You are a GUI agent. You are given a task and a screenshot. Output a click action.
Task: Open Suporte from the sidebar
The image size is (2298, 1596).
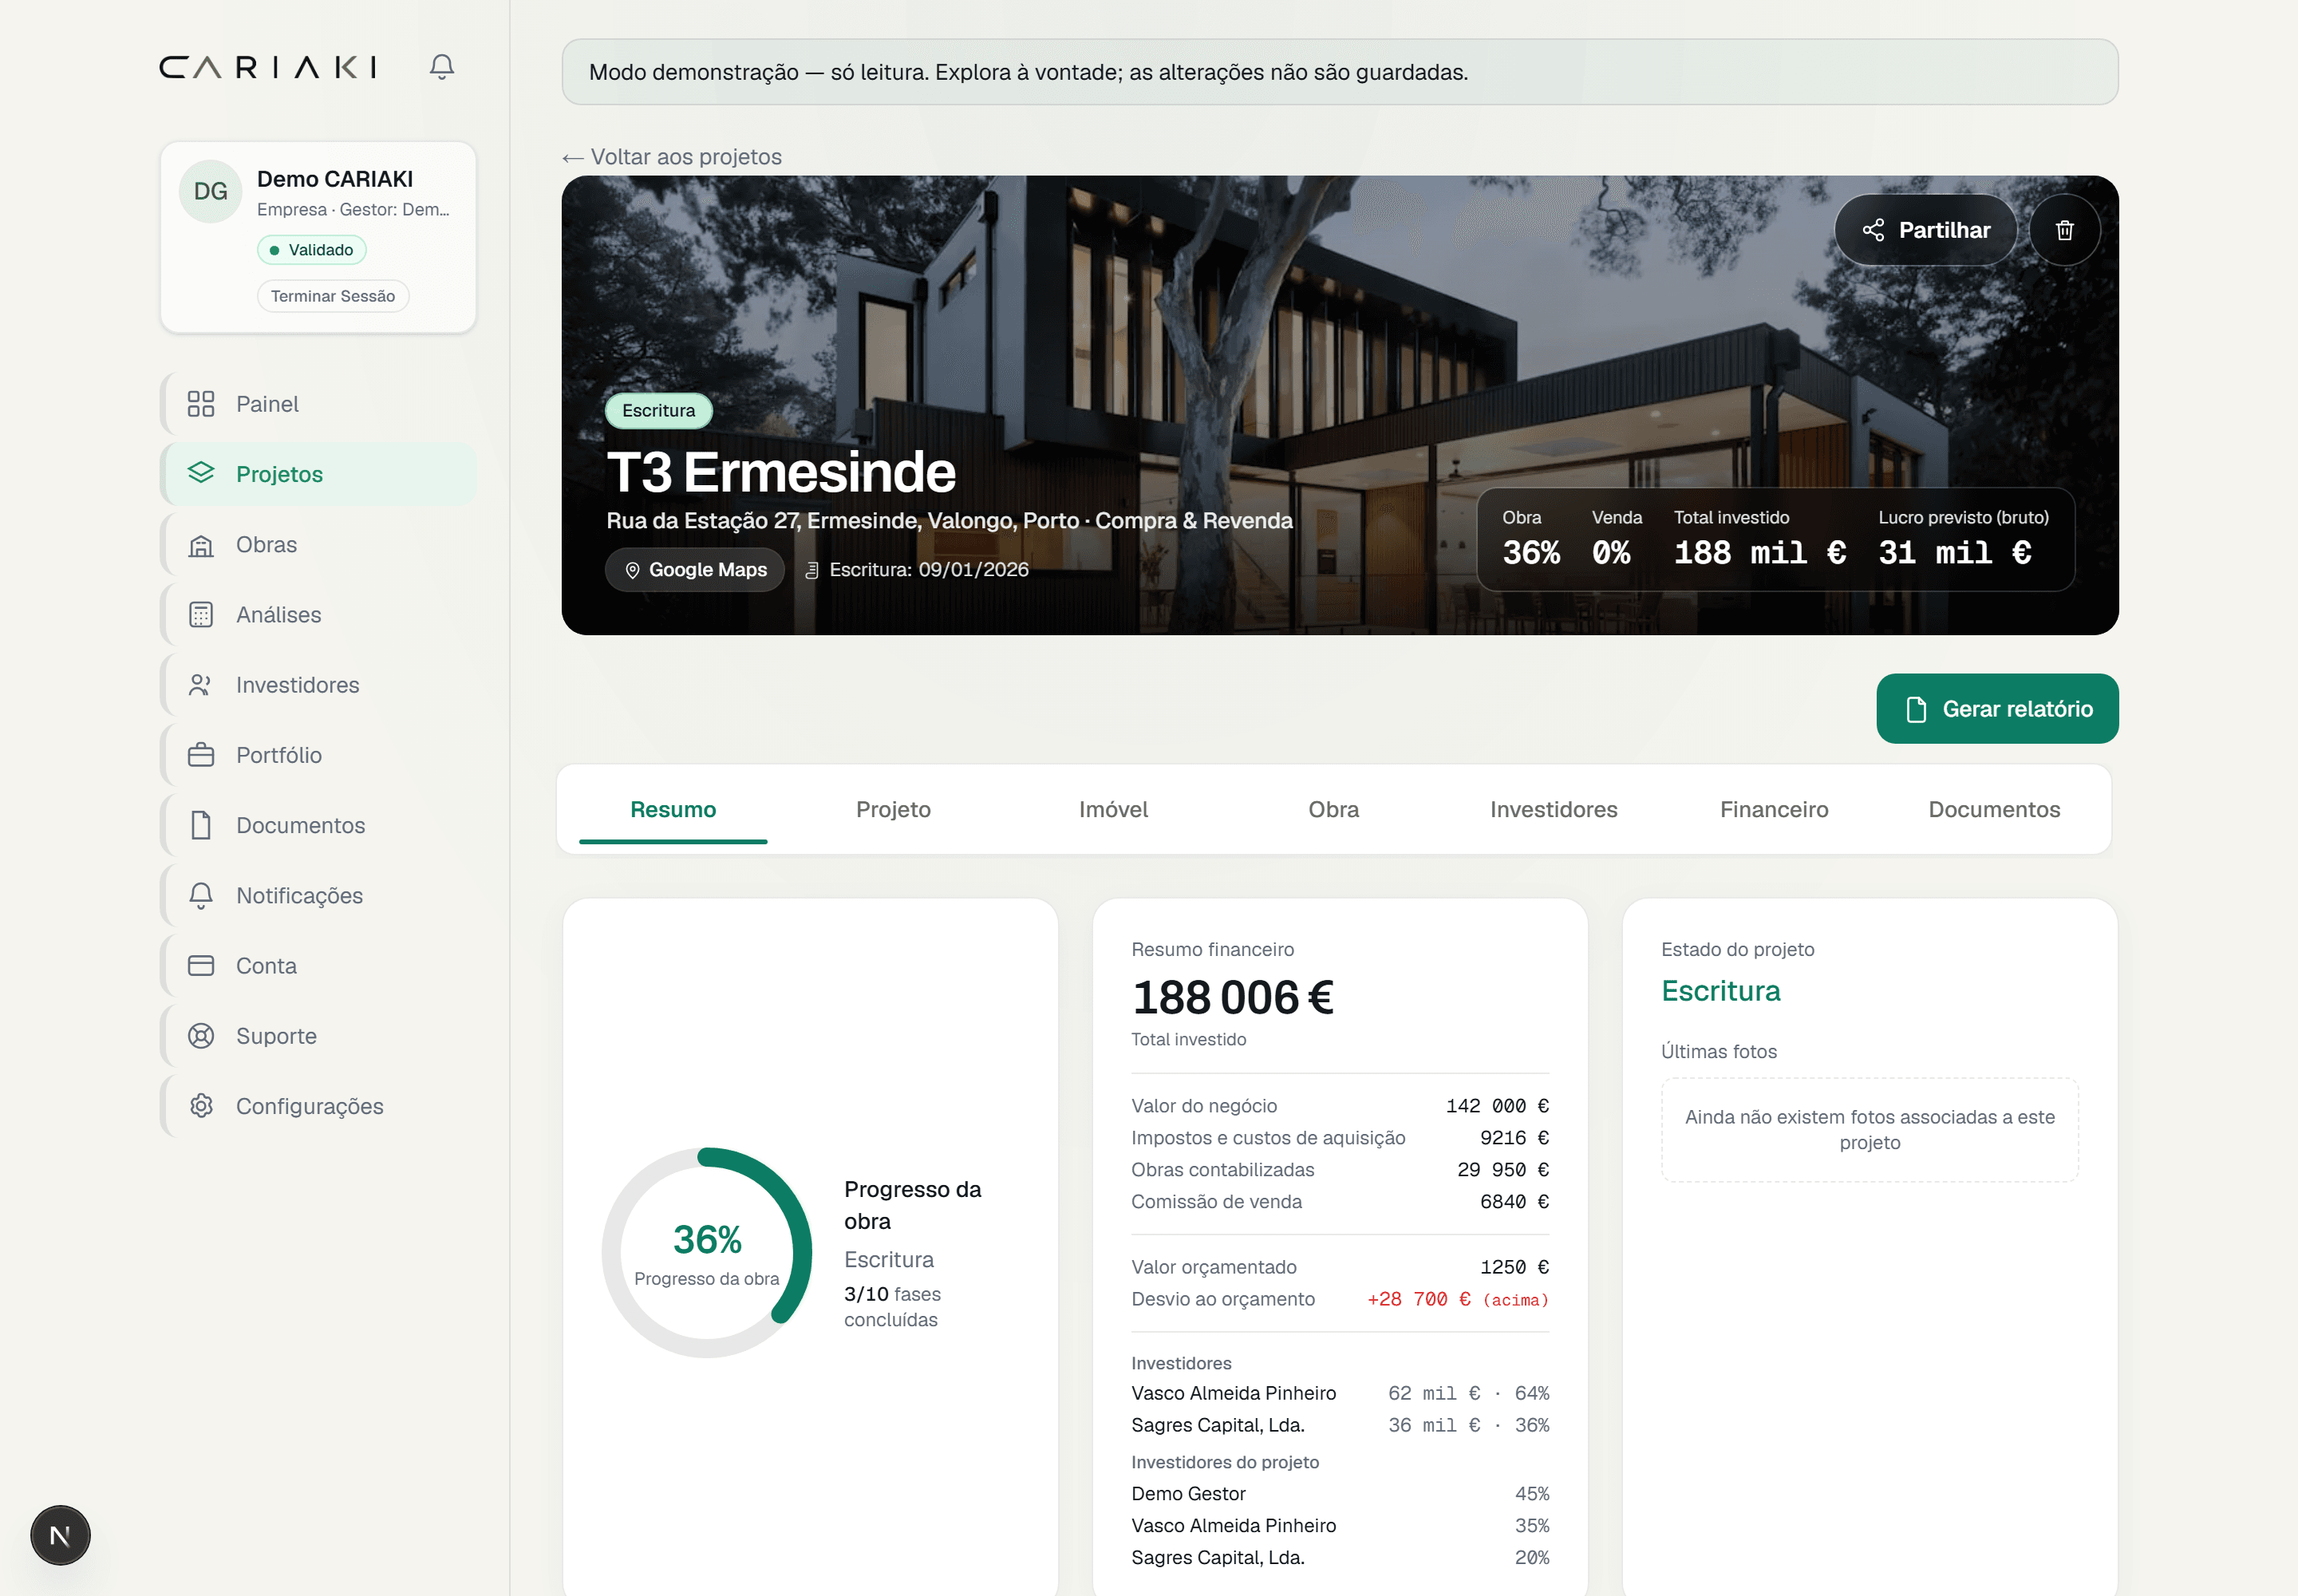tap(318, 1036)
